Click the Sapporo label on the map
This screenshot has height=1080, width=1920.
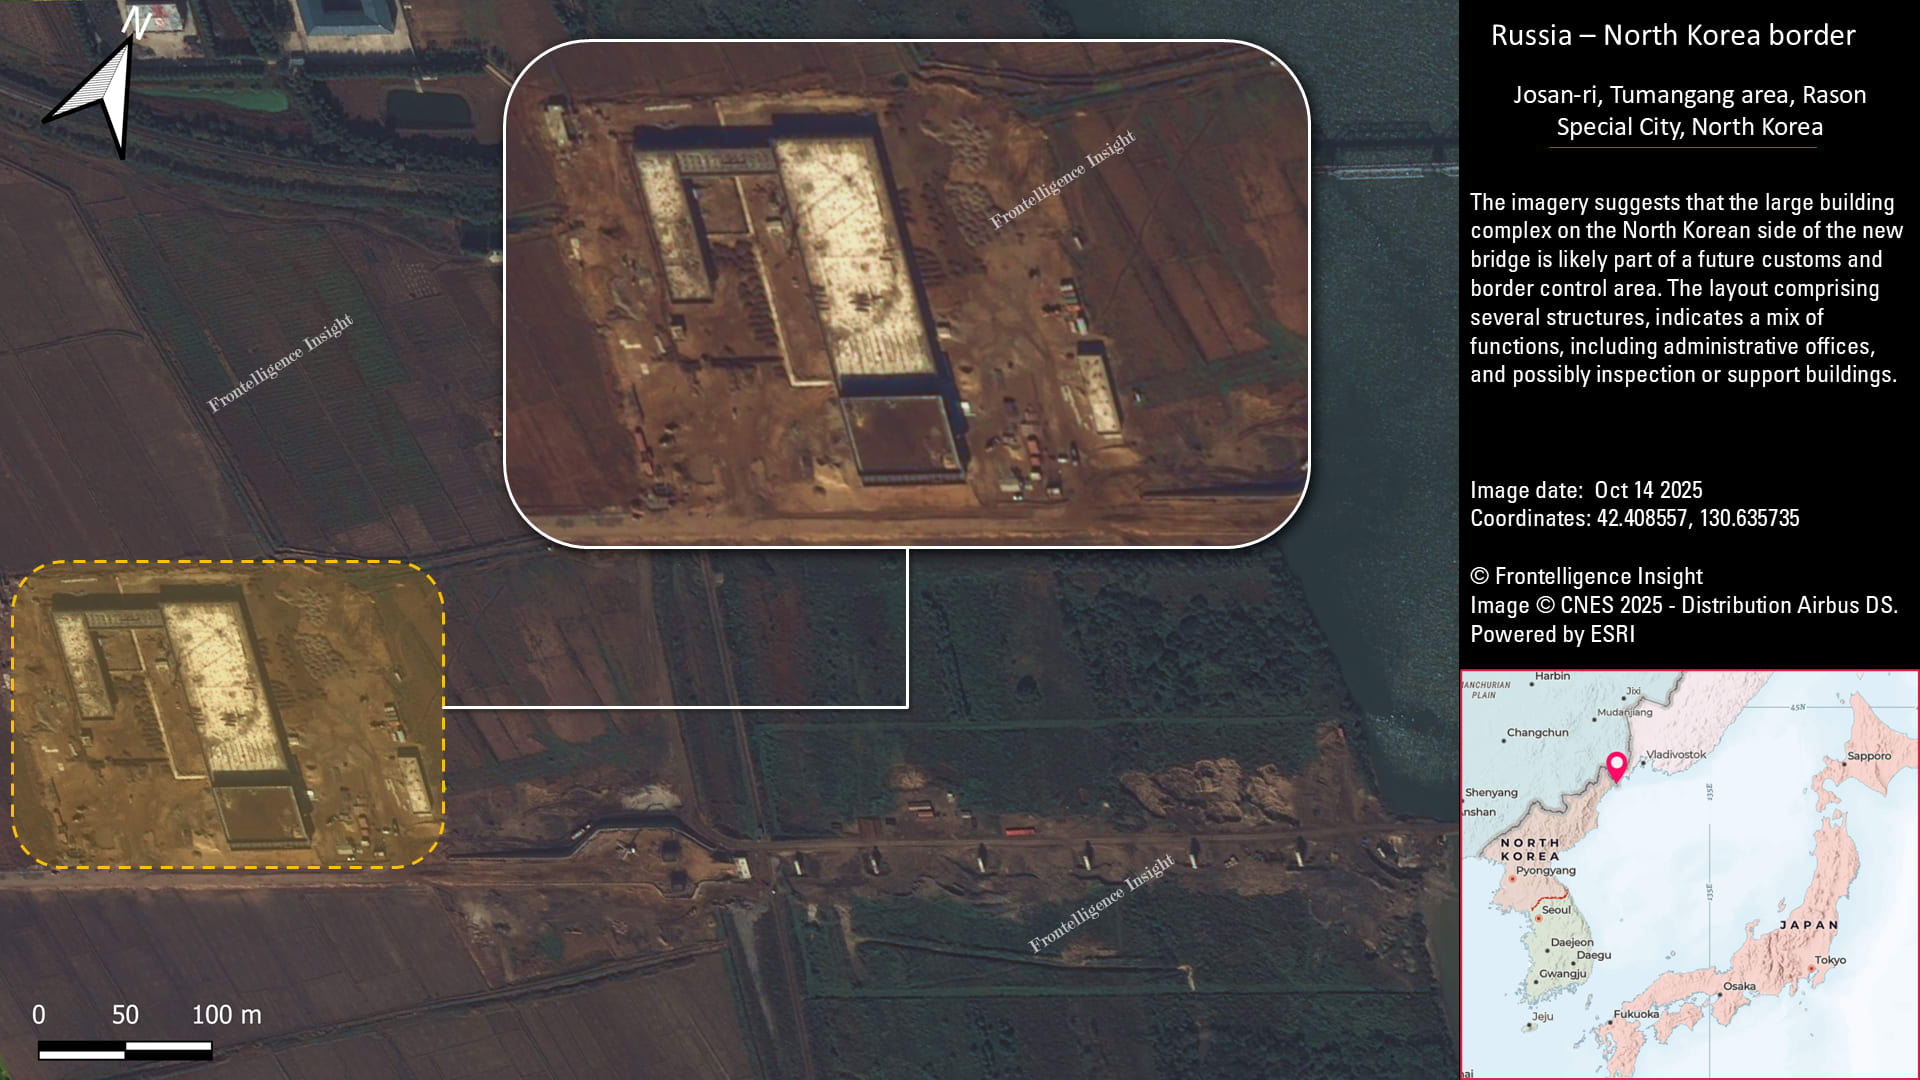1868,756
